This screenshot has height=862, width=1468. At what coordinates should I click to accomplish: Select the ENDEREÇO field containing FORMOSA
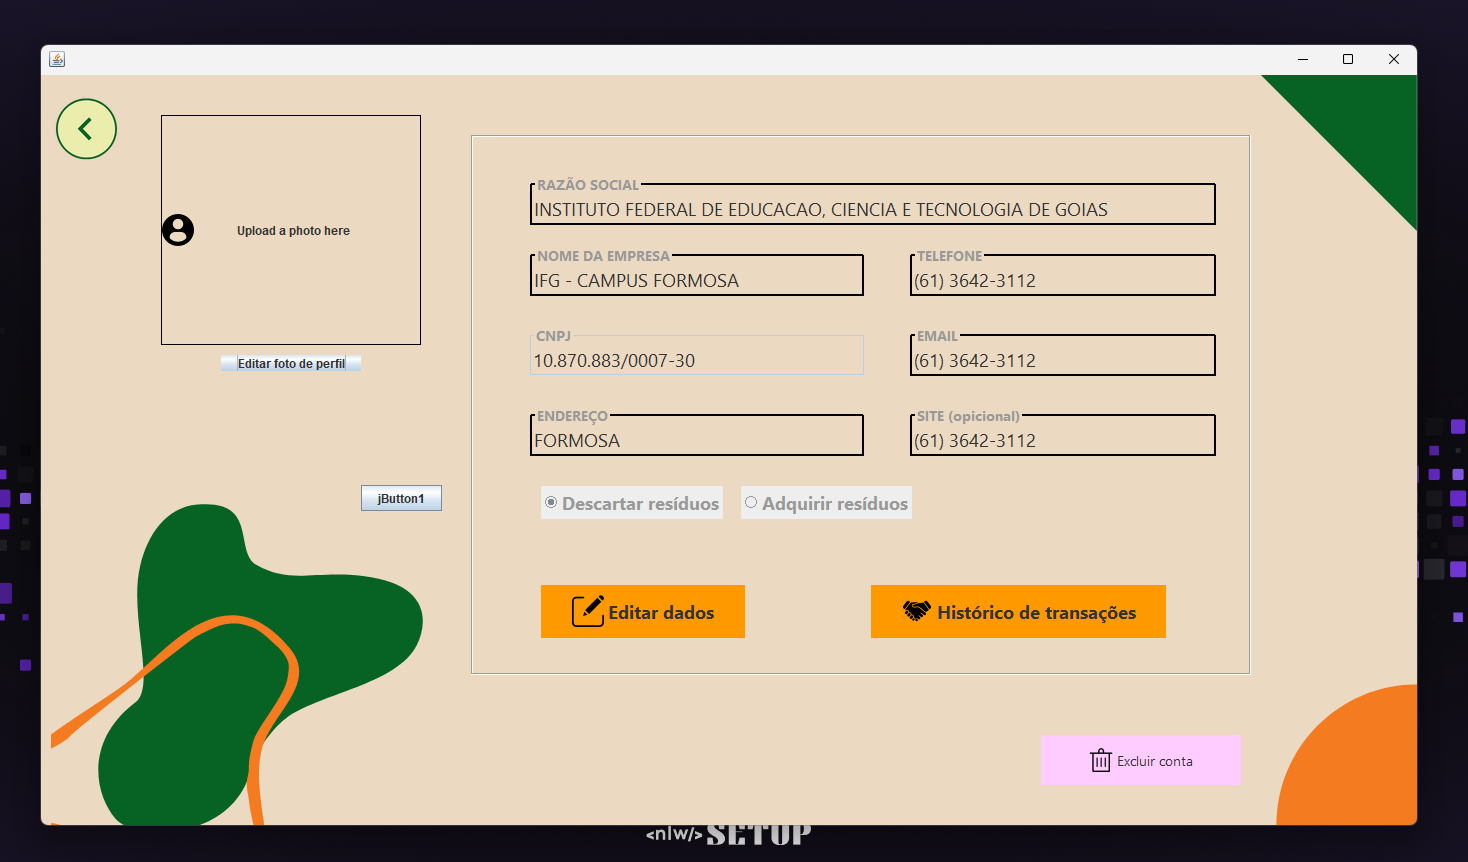coord(696,439)
